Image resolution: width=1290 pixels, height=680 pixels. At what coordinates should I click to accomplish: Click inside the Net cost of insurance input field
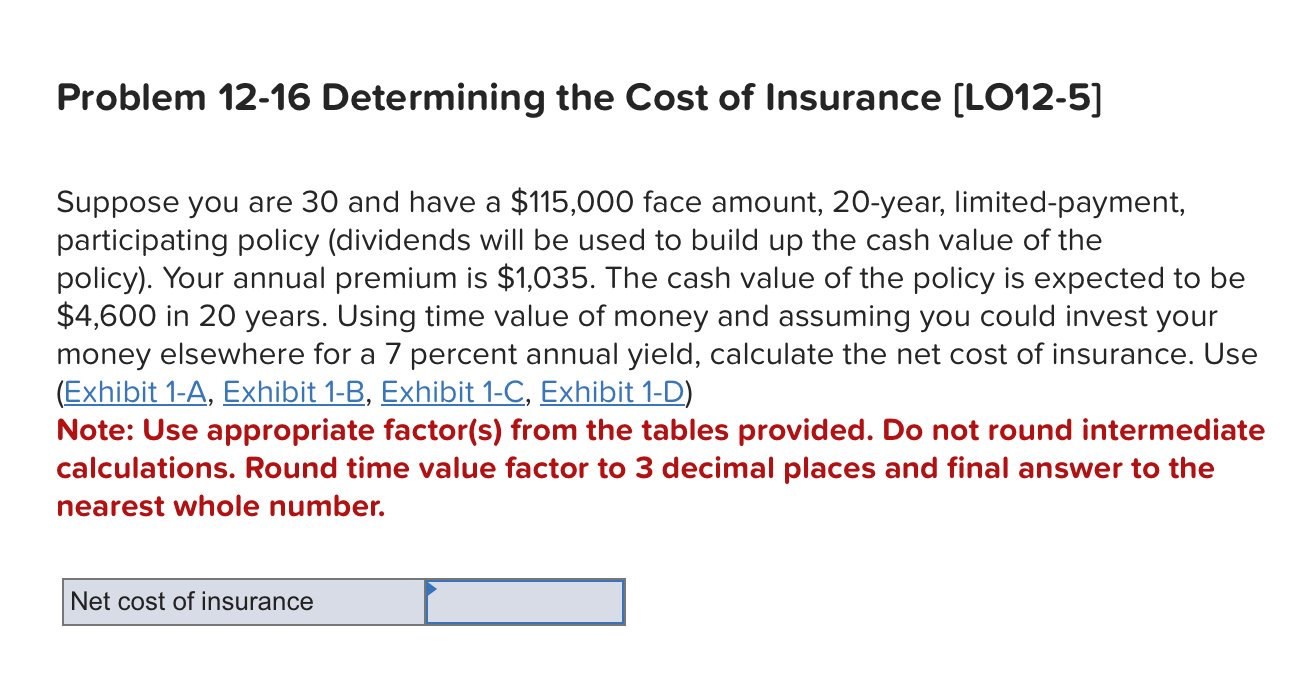click(525, 601)
